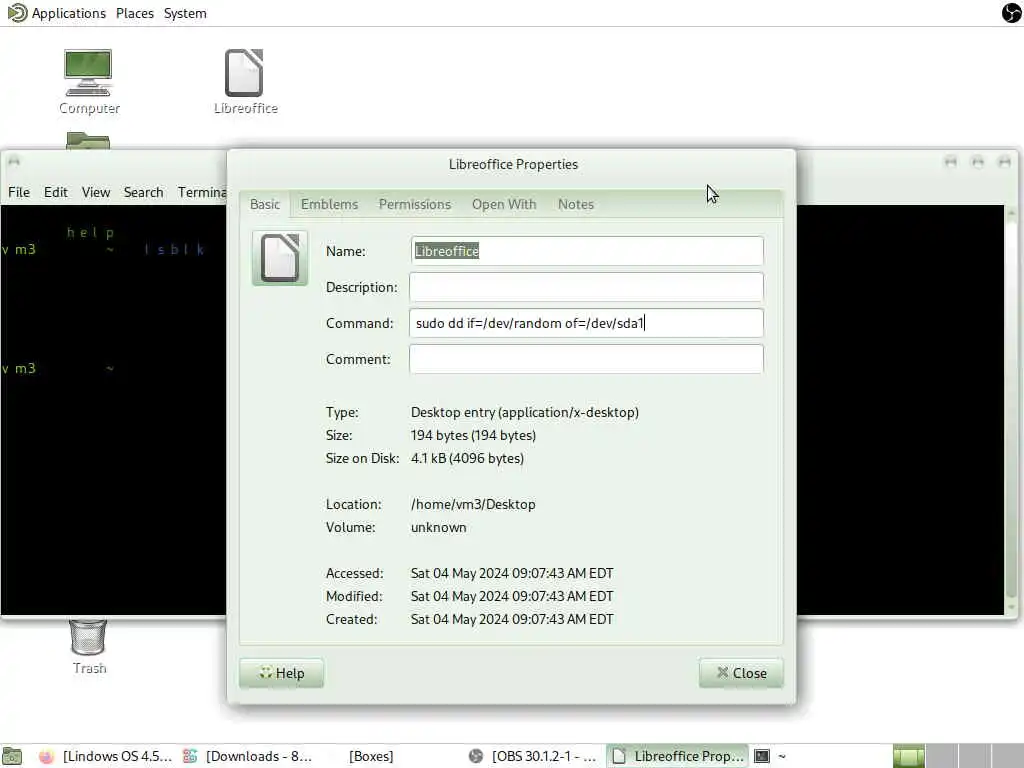Switch to the OBS 30.1.2-1 taskbar entry
1024x768 pixels.
[x=533, y=756]
